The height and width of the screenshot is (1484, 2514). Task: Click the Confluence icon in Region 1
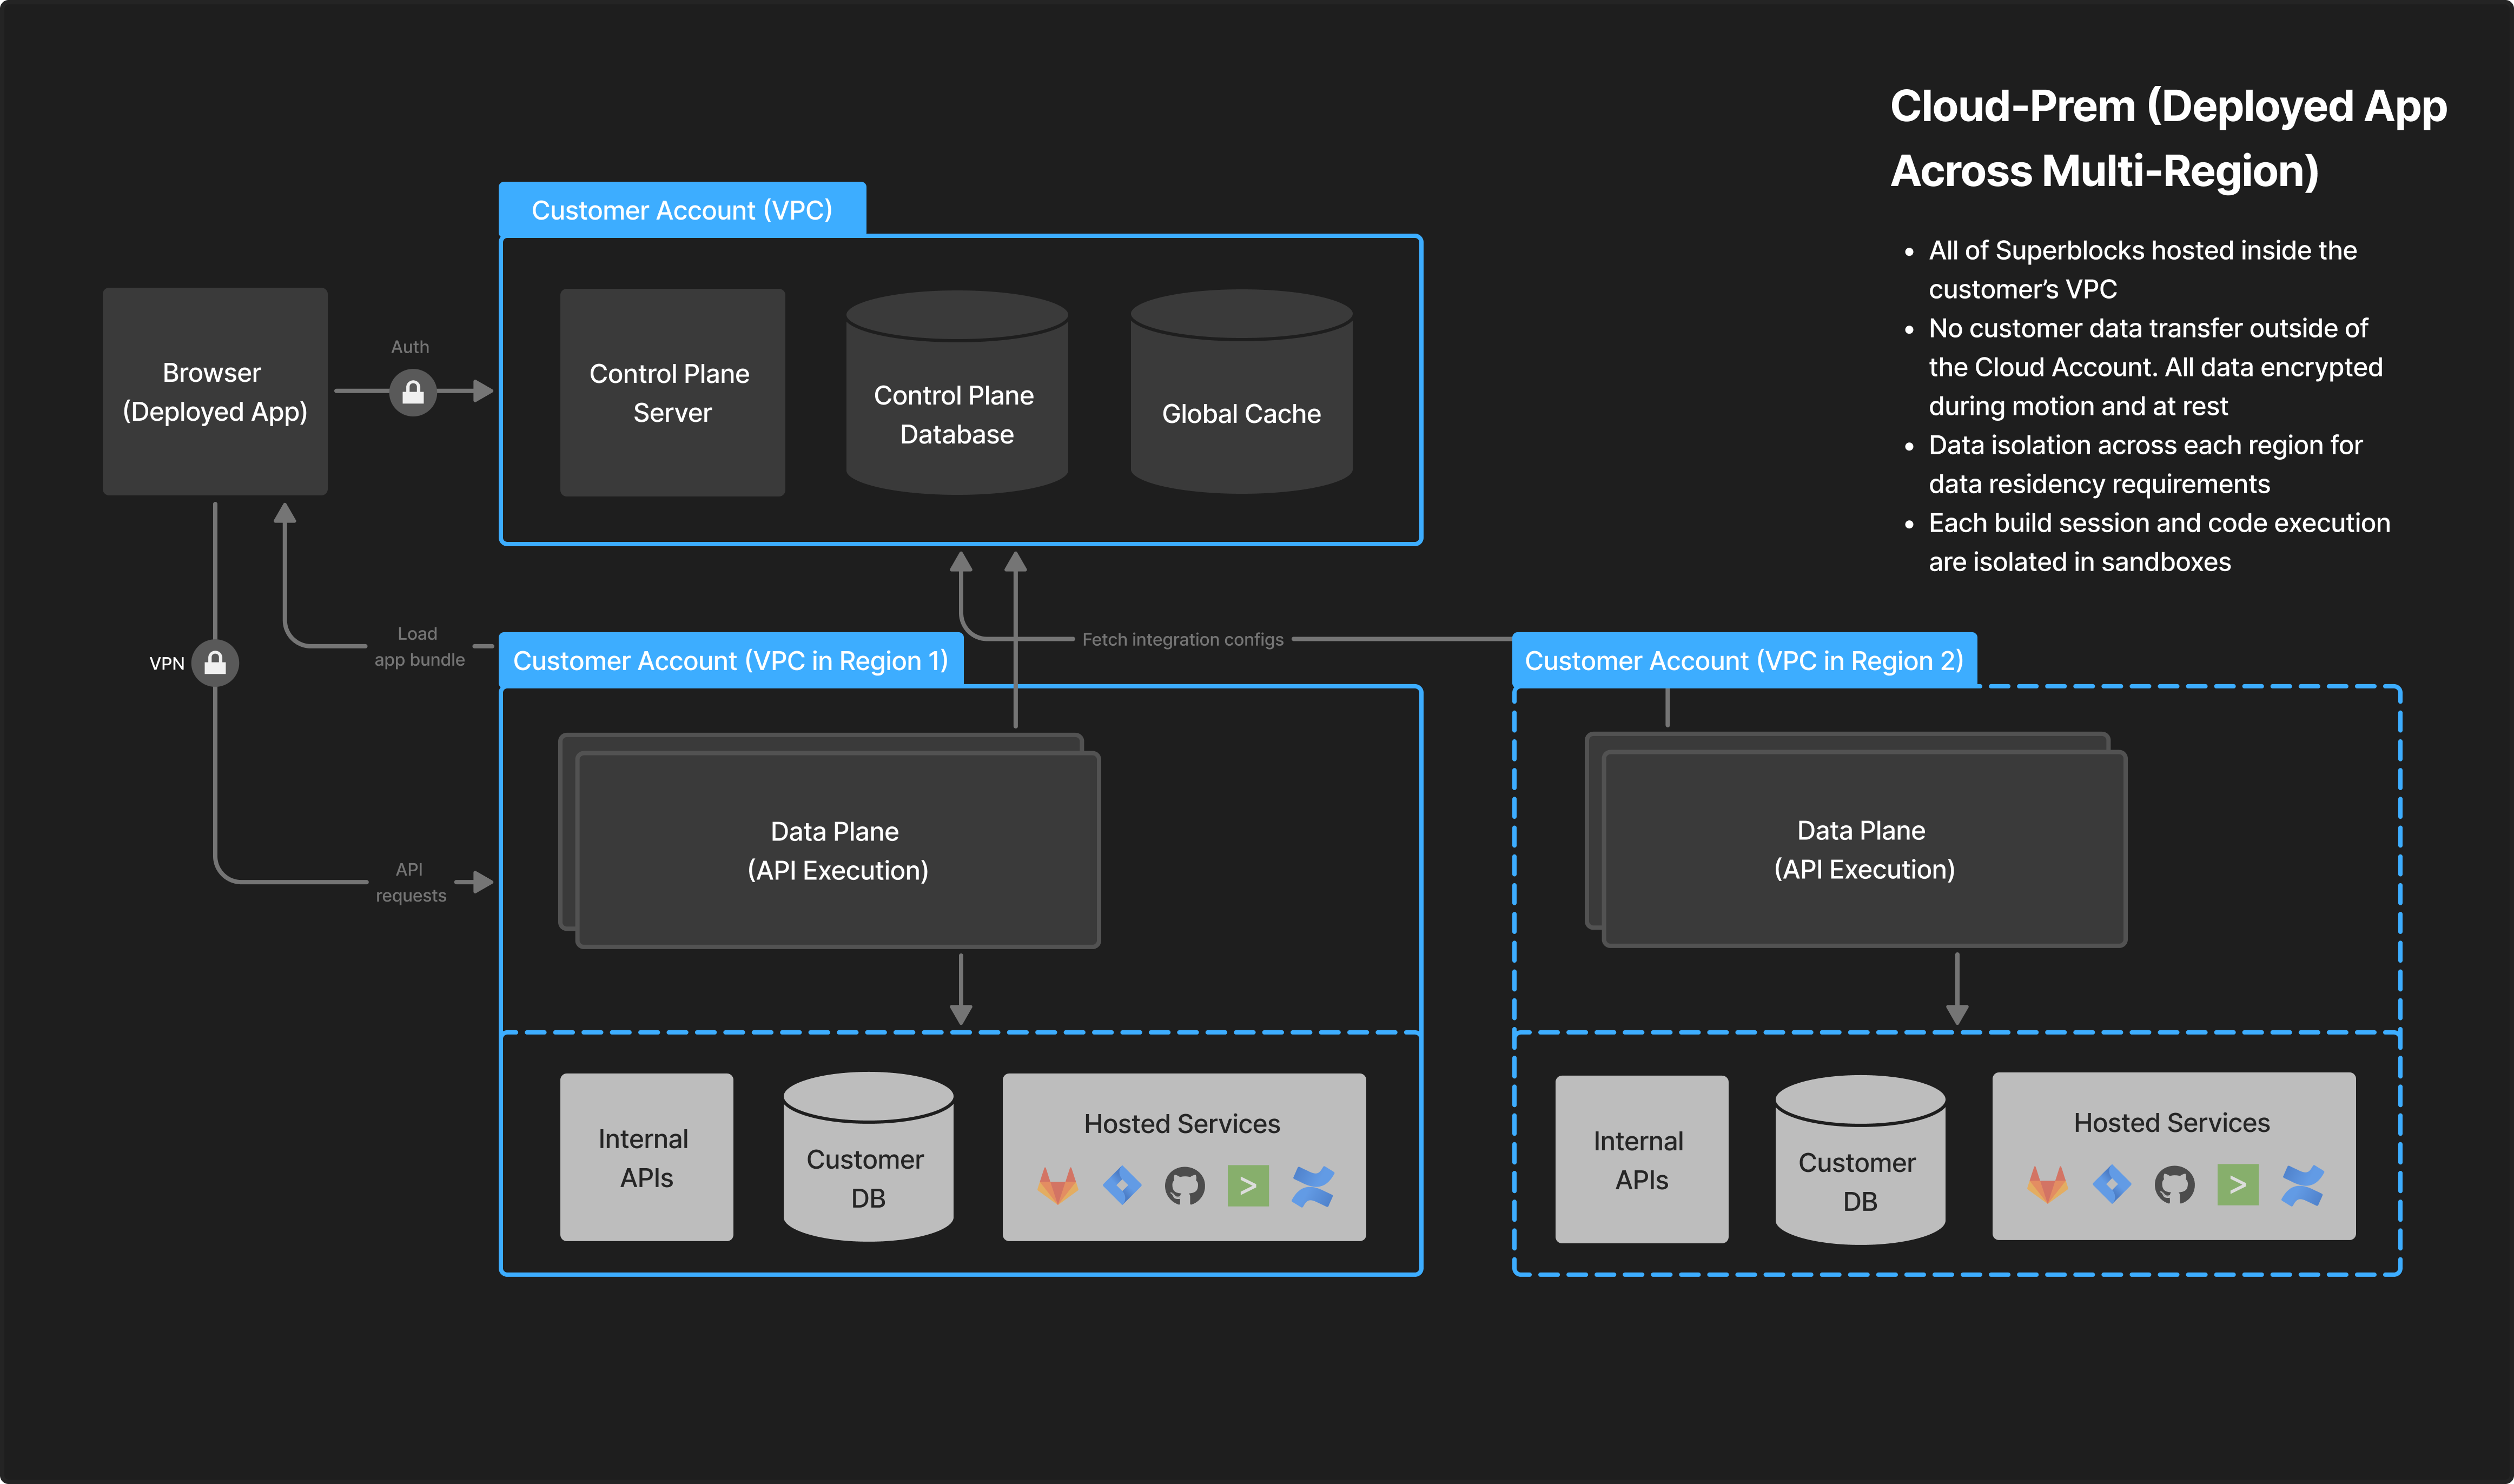point(1312,1186)
